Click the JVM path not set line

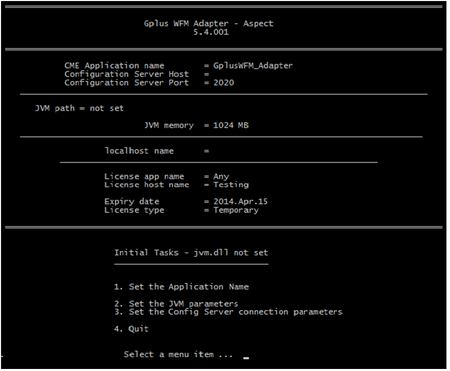pos(79,108)
